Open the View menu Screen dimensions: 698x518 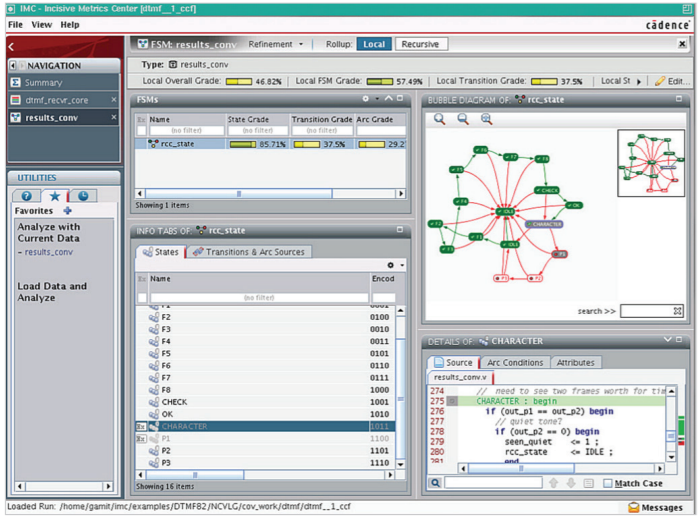[41, 24]
